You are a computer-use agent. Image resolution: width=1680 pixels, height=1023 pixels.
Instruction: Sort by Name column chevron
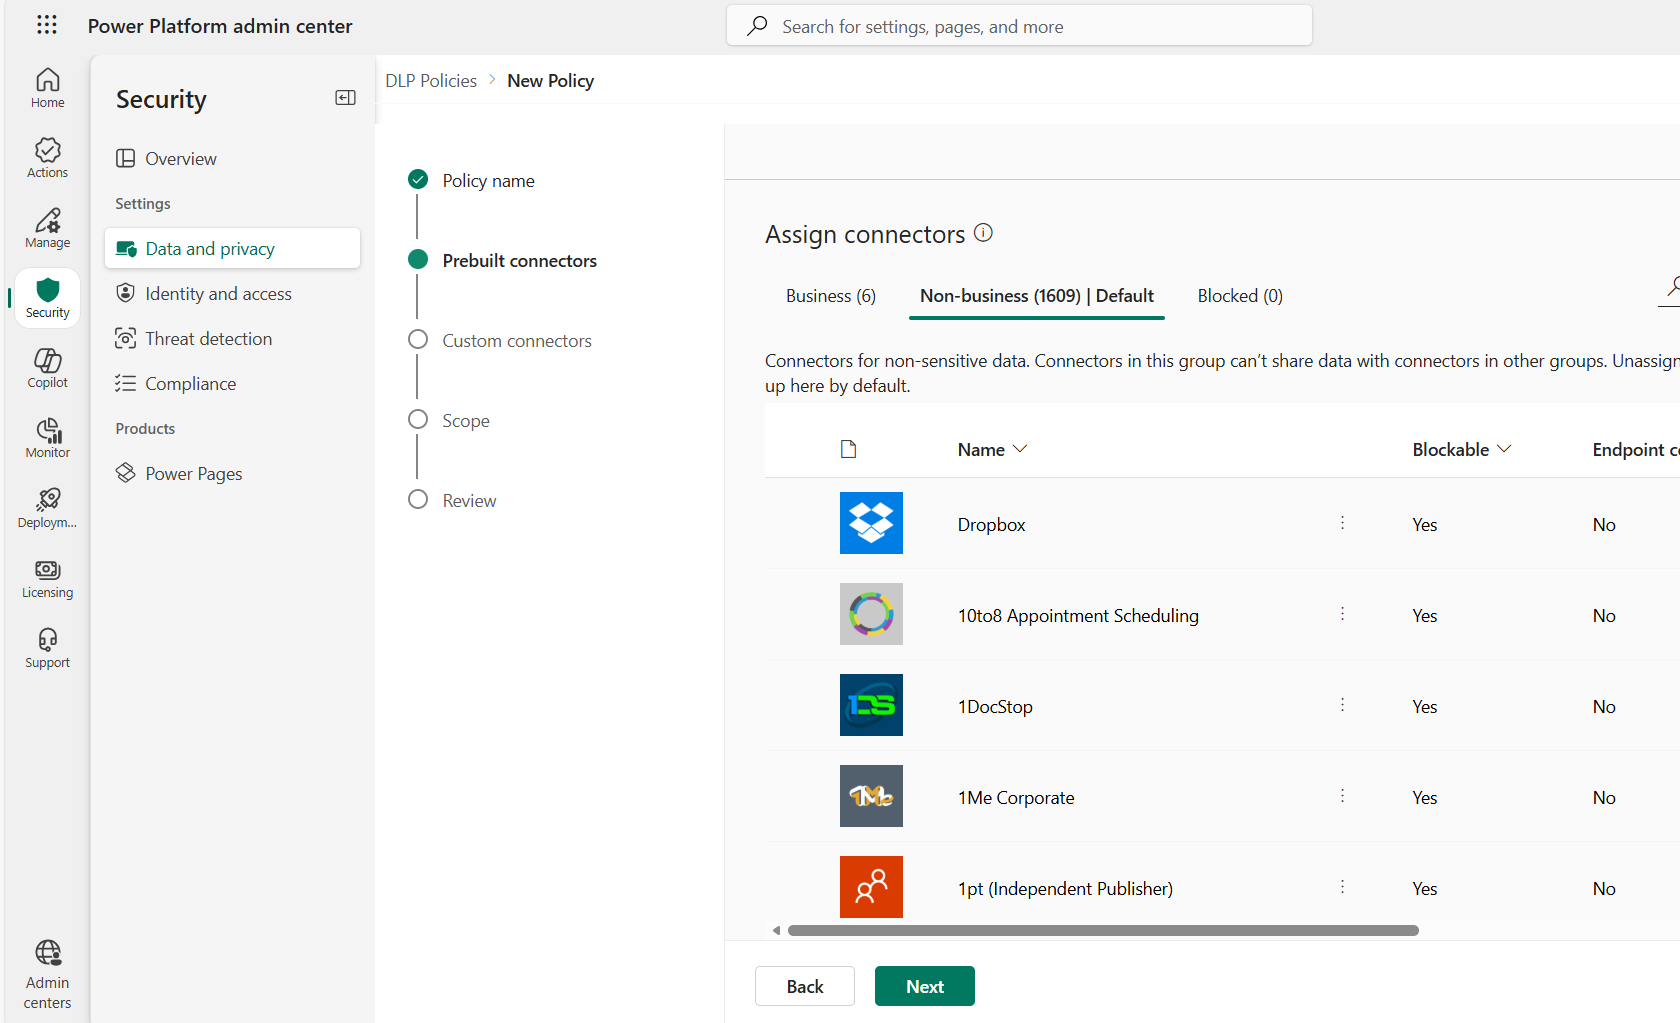[1020, 450]
